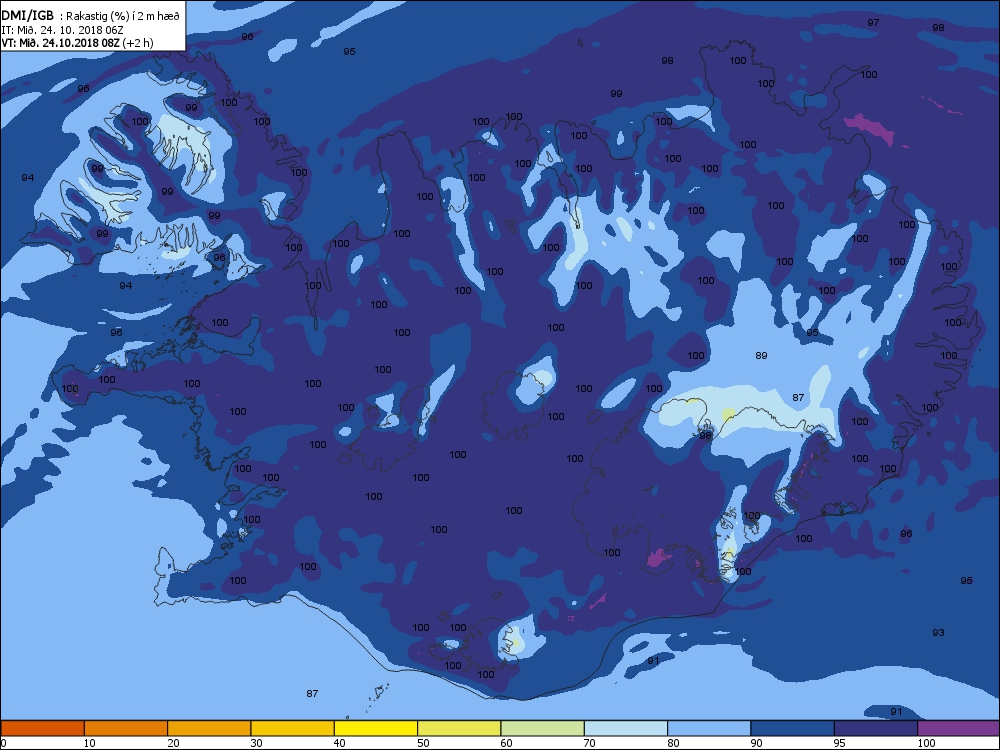Click the legend scale label 50
This screenshot has width=1000, height=750.
coord(423,743)
